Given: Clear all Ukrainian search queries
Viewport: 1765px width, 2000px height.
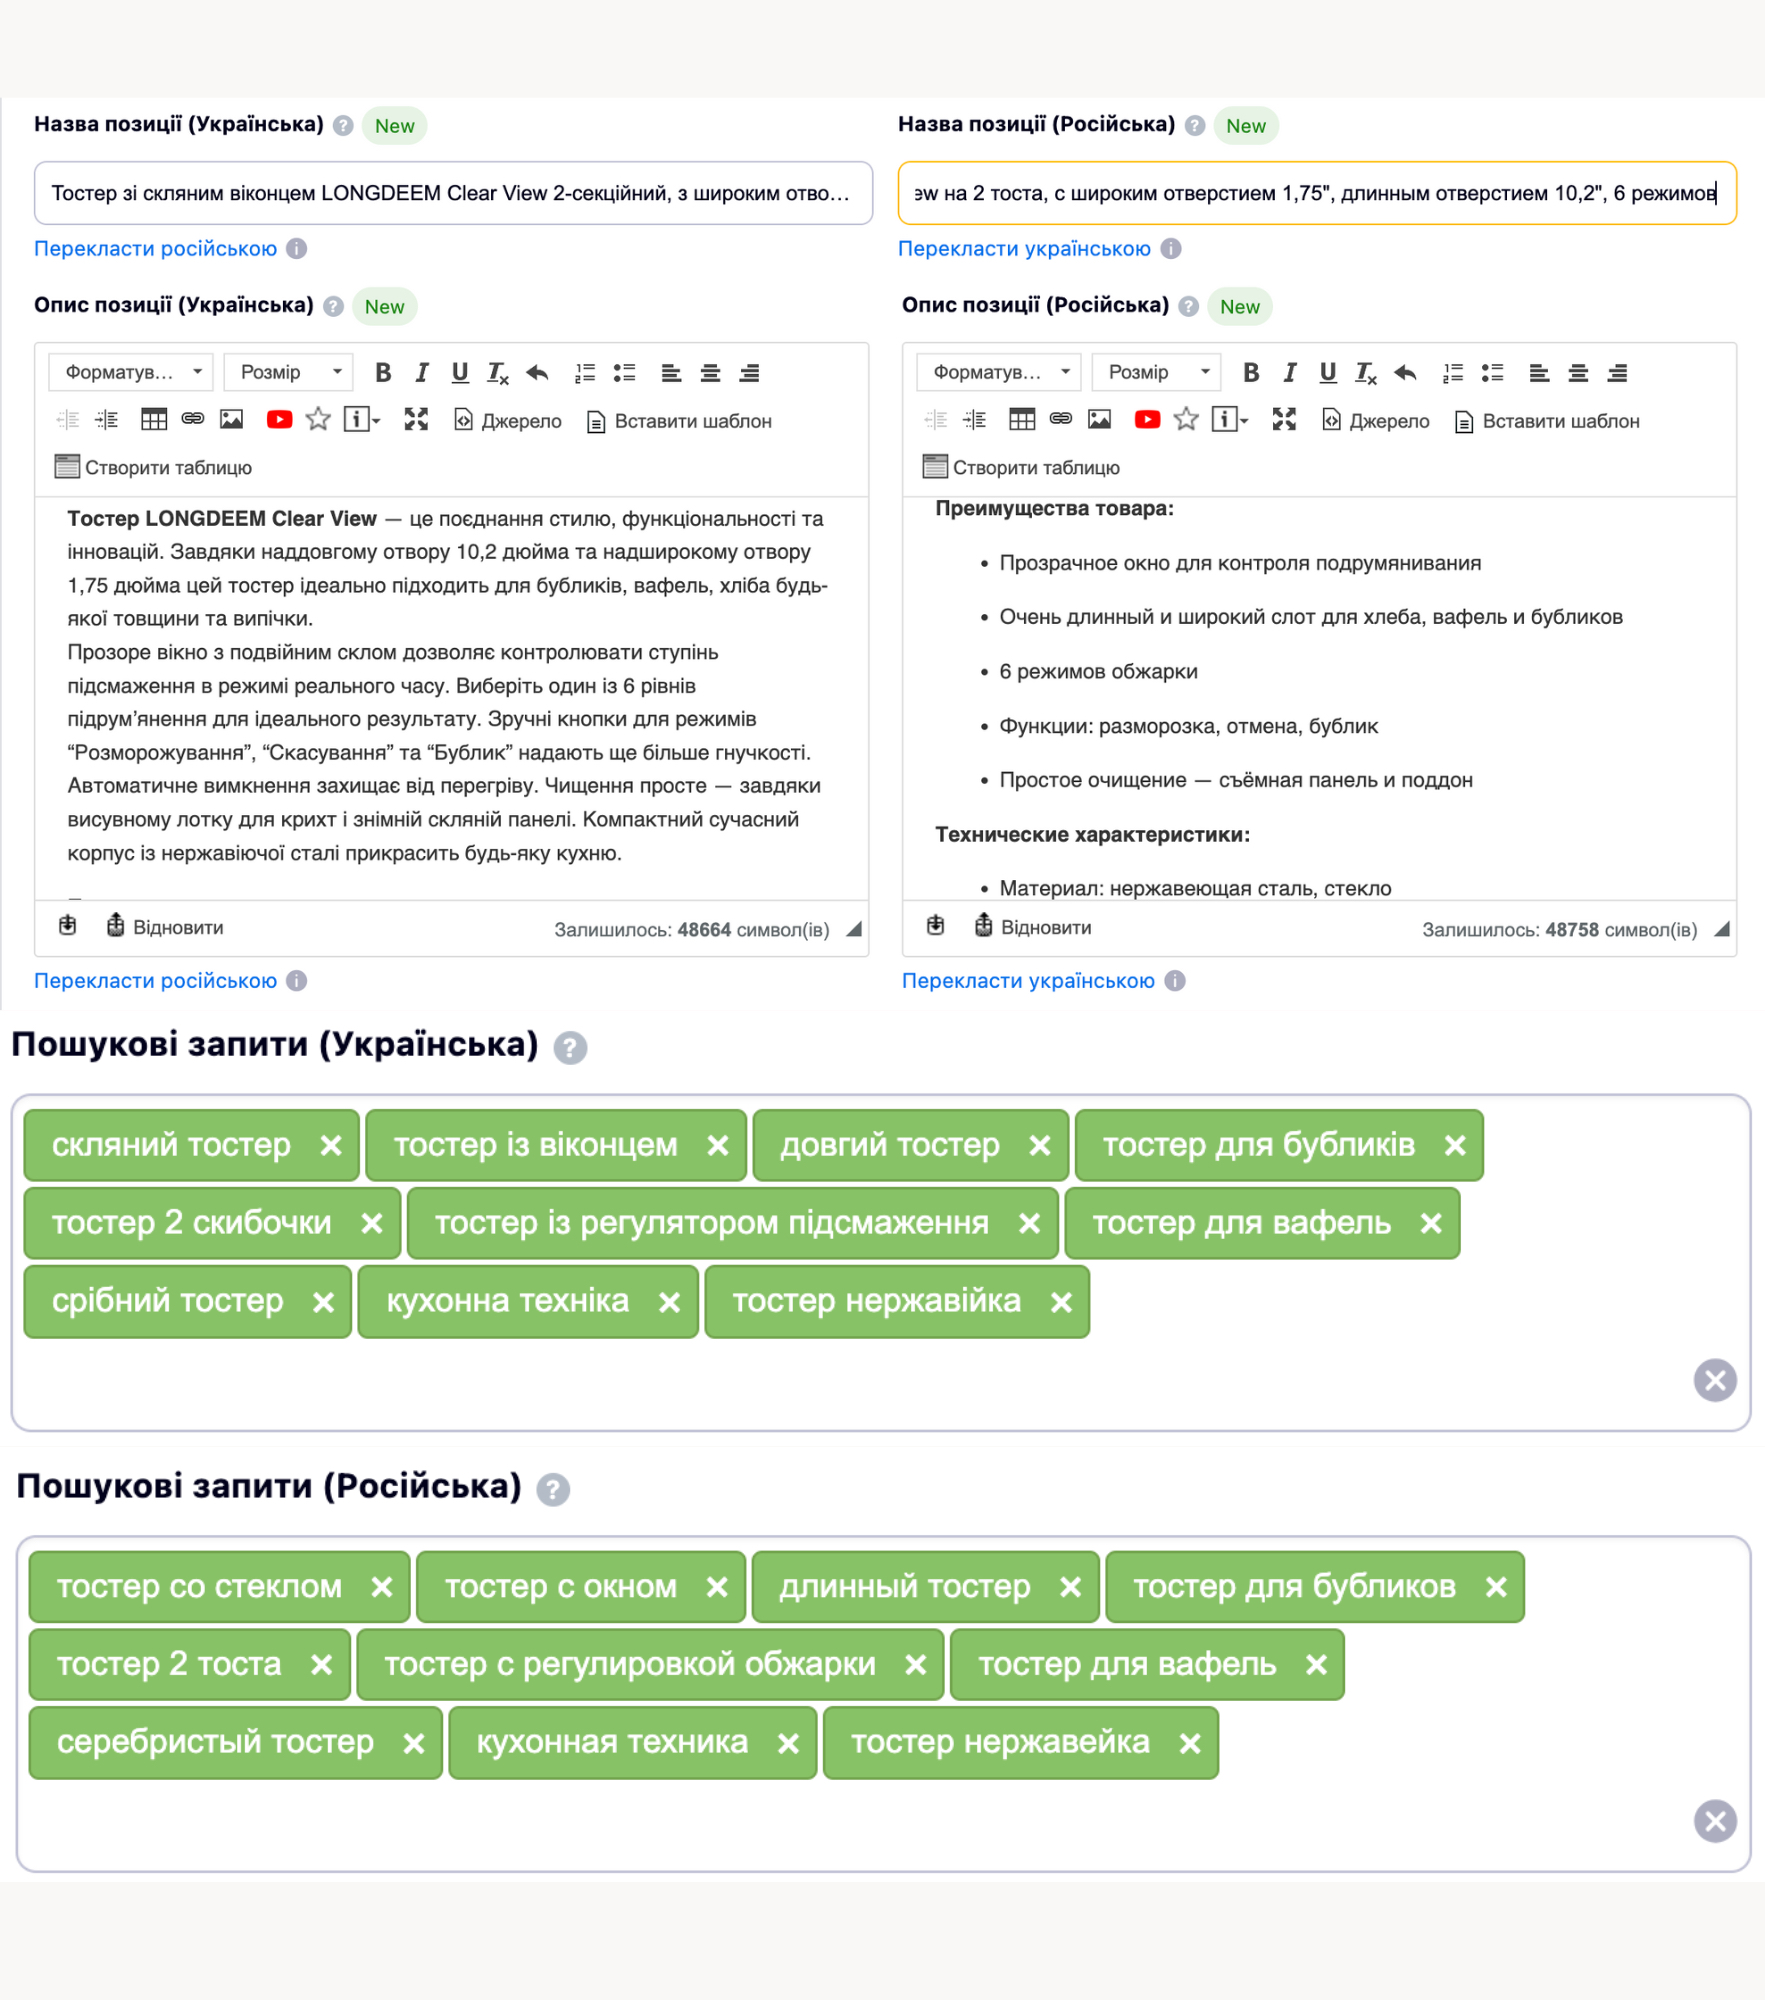Looking at the screenshot, I should pyautogui.click(x=1714, y=1381).
